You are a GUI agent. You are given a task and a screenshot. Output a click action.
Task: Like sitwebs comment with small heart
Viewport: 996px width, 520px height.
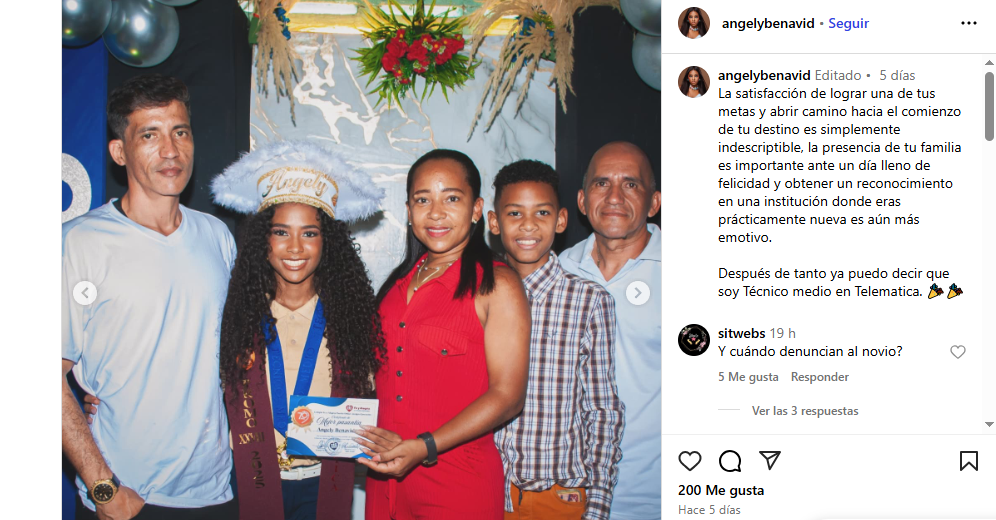(958, 352)
